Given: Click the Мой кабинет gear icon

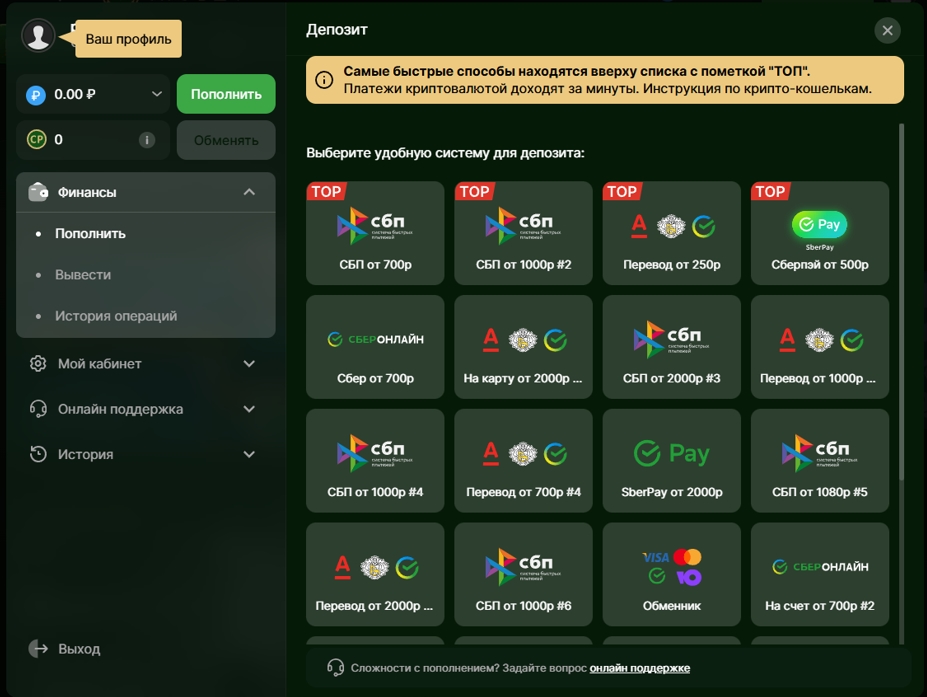Looking at the screenshot, I should click(38, 364).
